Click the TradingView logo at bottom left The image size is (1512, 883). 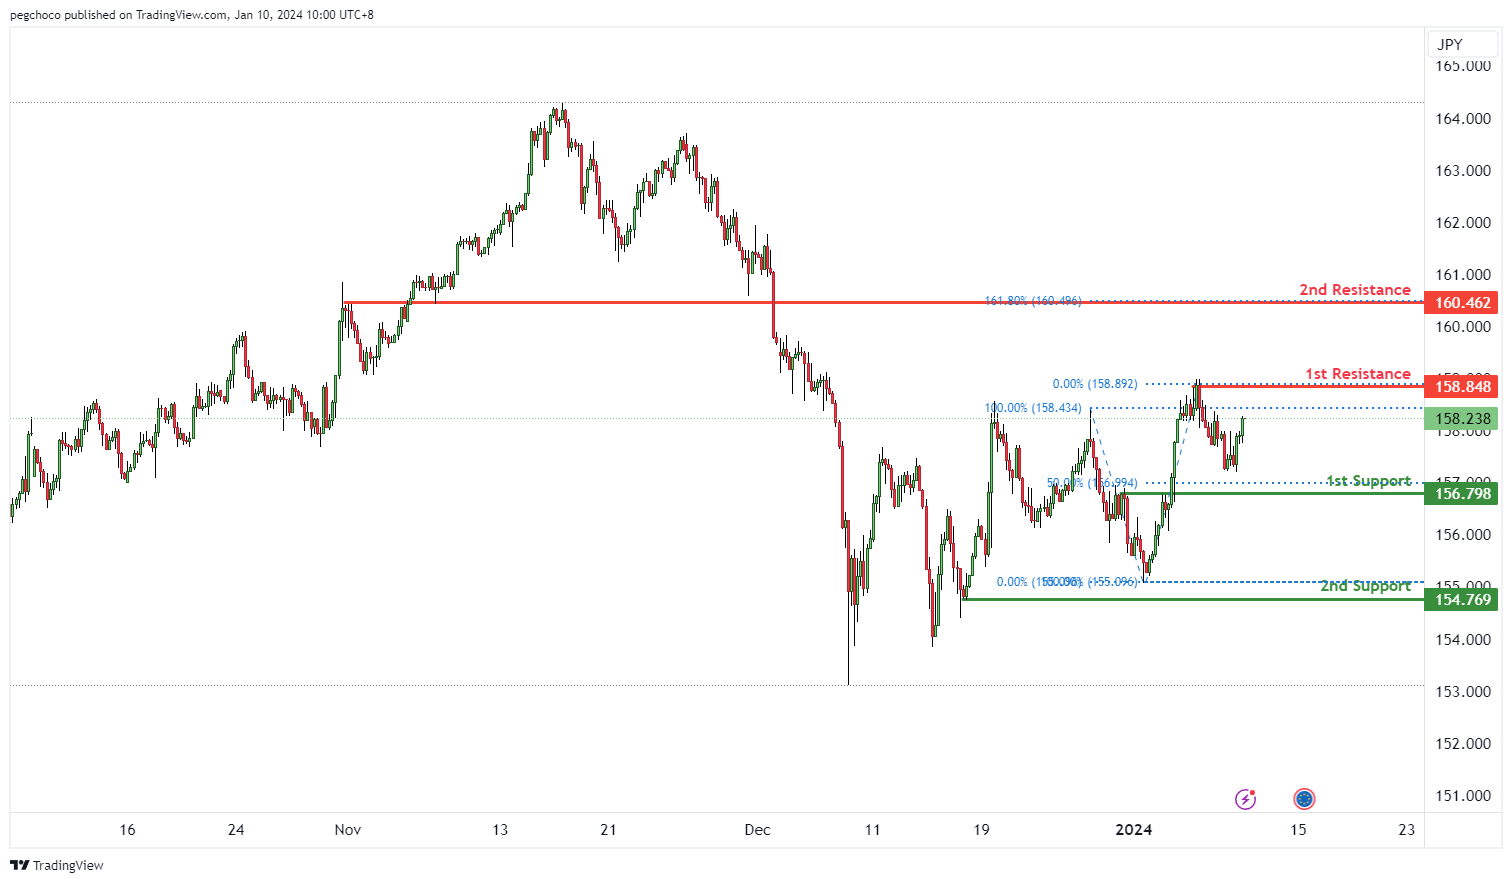tap(57, 865)
